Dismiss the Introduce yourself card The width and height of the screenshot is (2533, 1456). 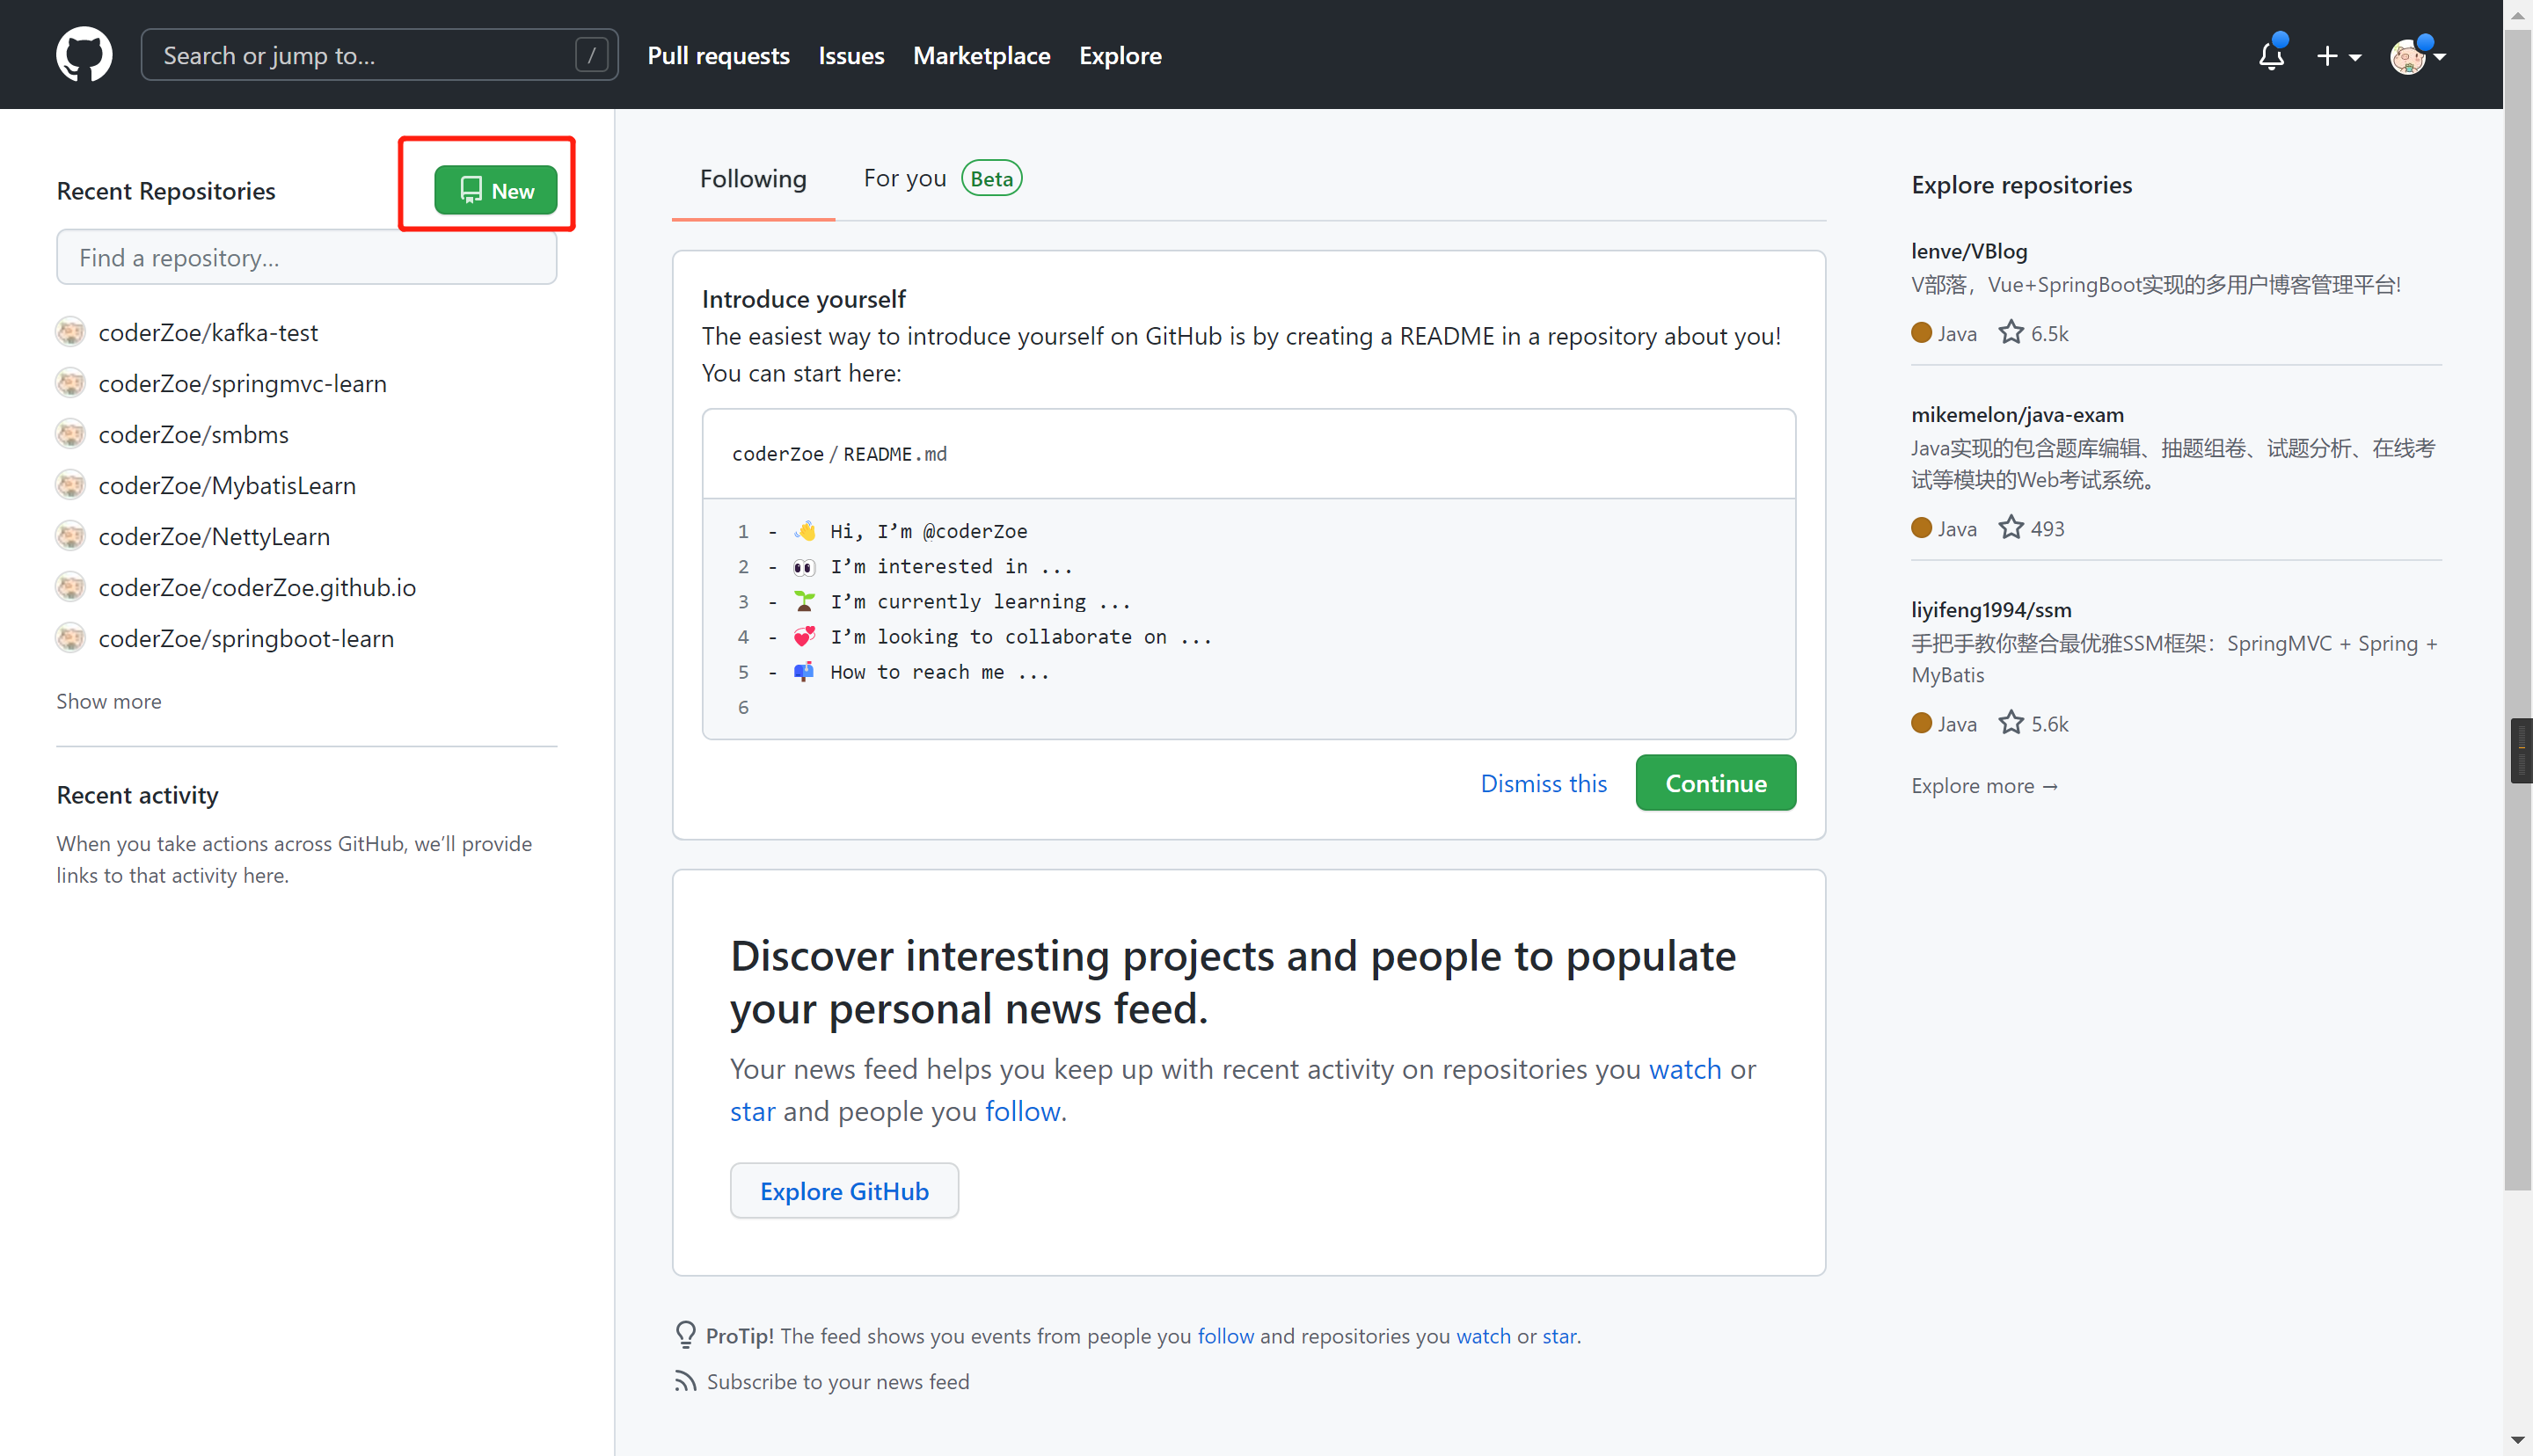[x=1543, y=783]
